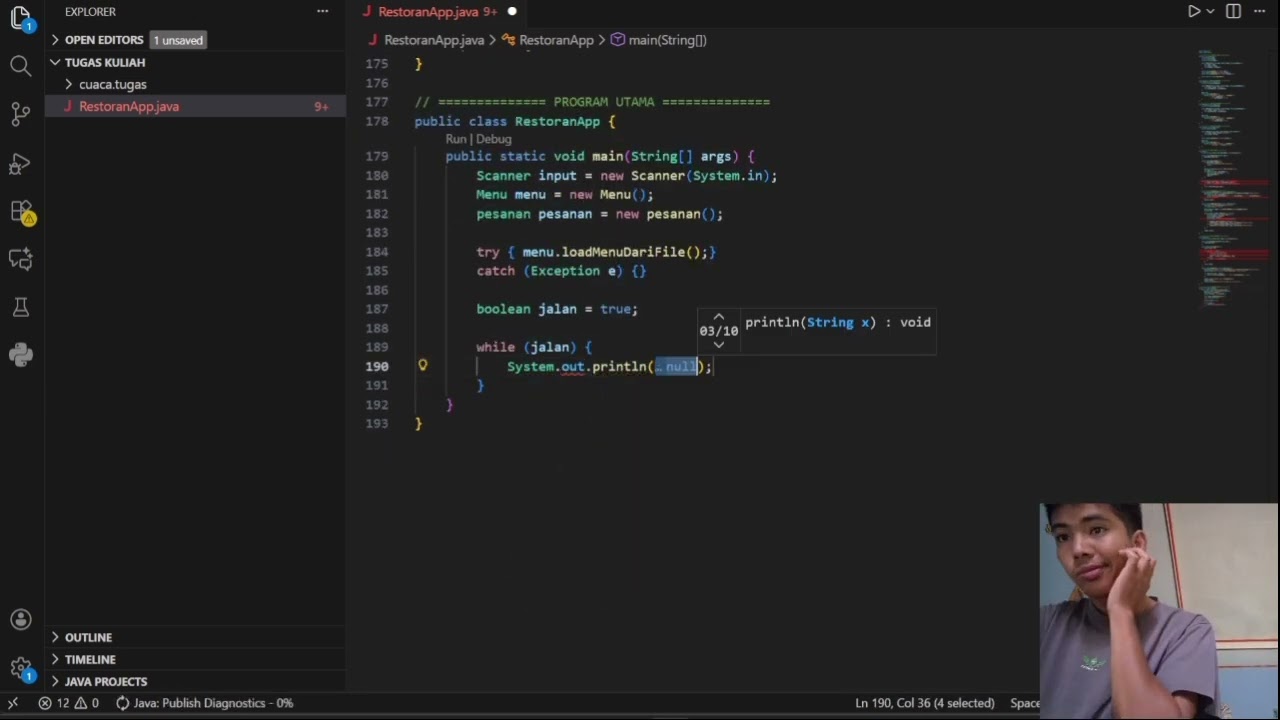The height and width of the screenshot is (720, 1280).
Task: Click the 'boolean jalan = true;' line
Action: tap(557, 309)
